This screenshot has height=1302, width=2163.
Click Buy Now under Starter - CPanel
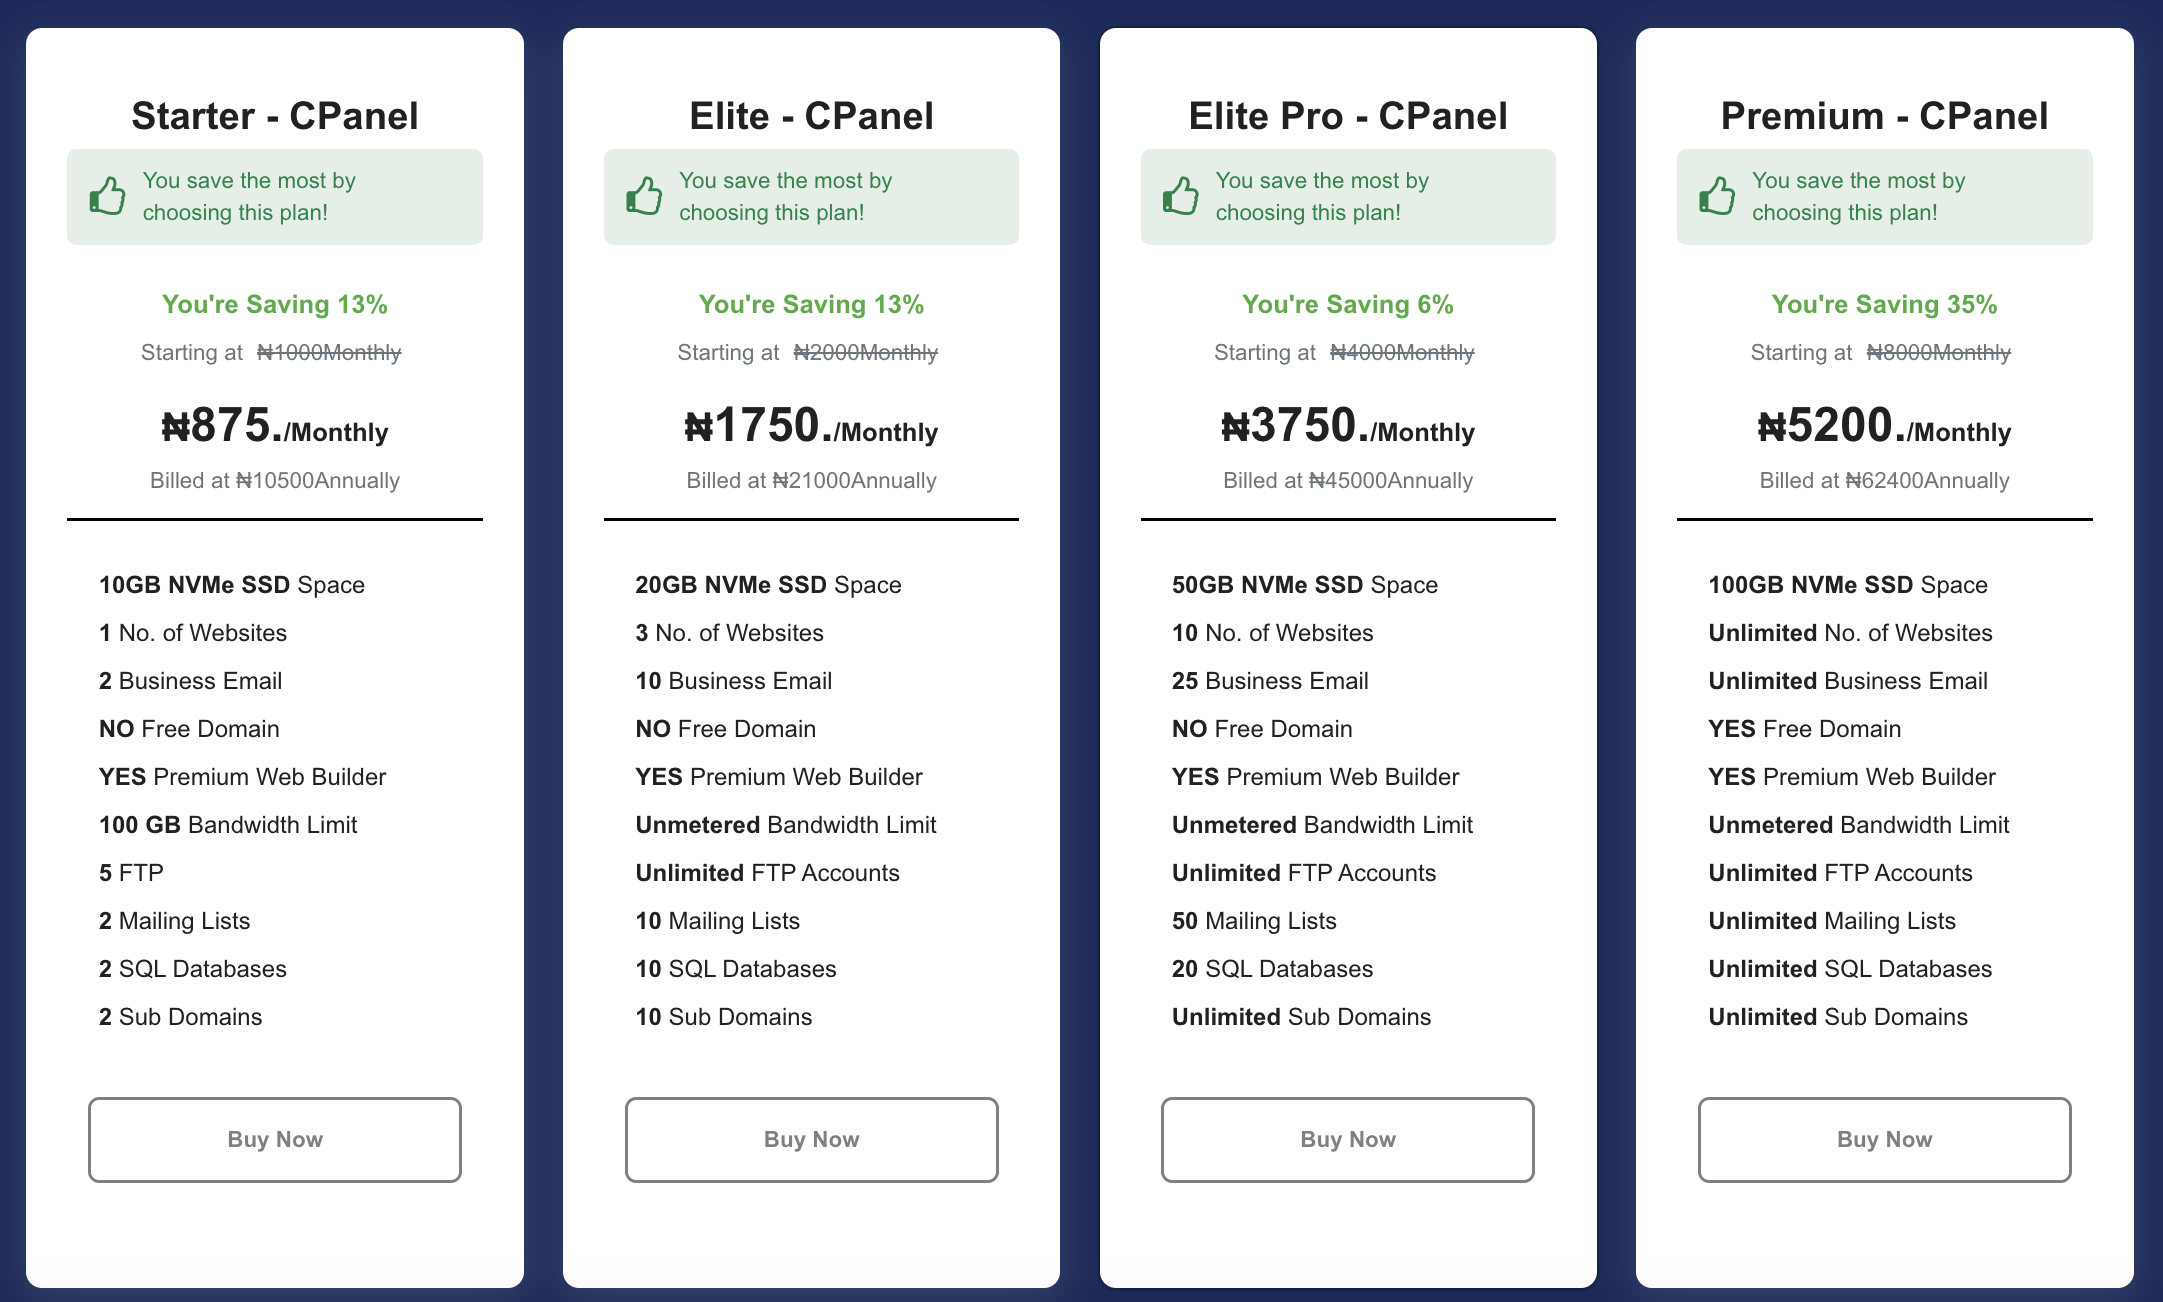274,1140
